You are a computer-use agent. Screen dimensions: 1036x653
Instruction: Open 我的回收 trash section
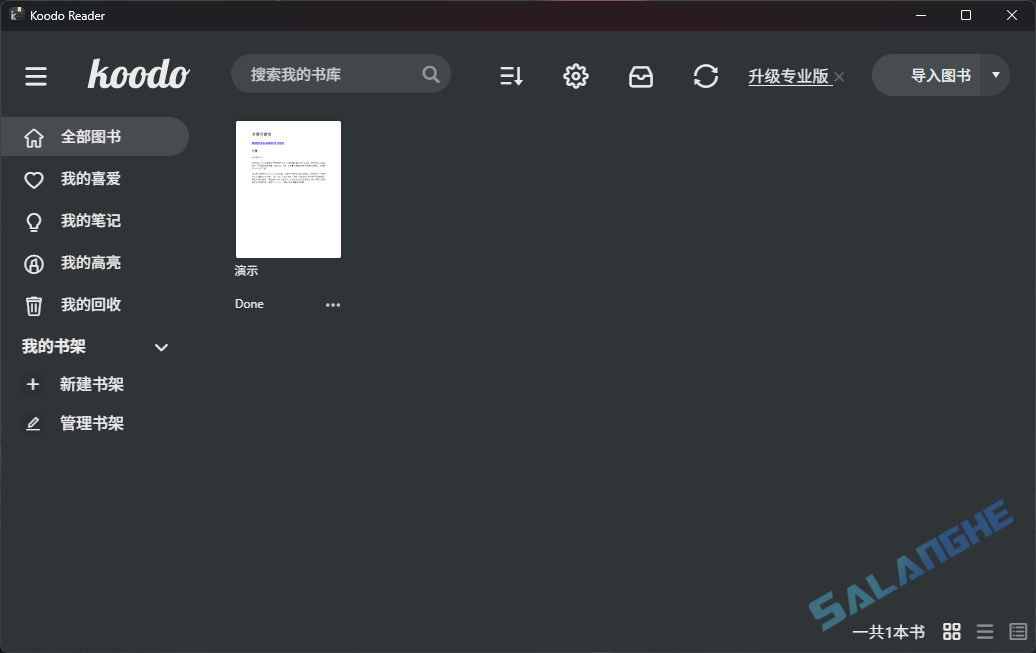tap(90, 304)
